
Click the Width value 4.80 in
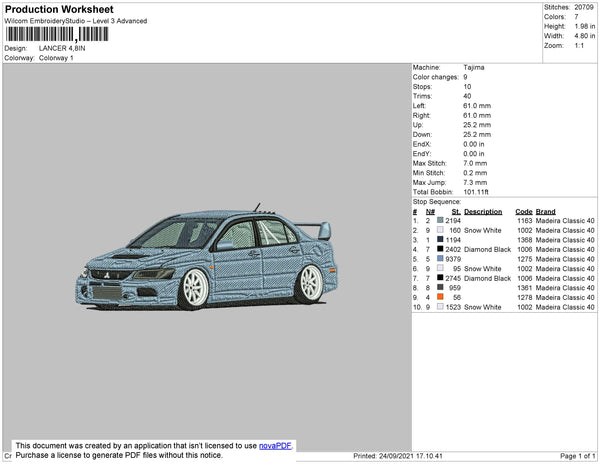pos(585,36)
